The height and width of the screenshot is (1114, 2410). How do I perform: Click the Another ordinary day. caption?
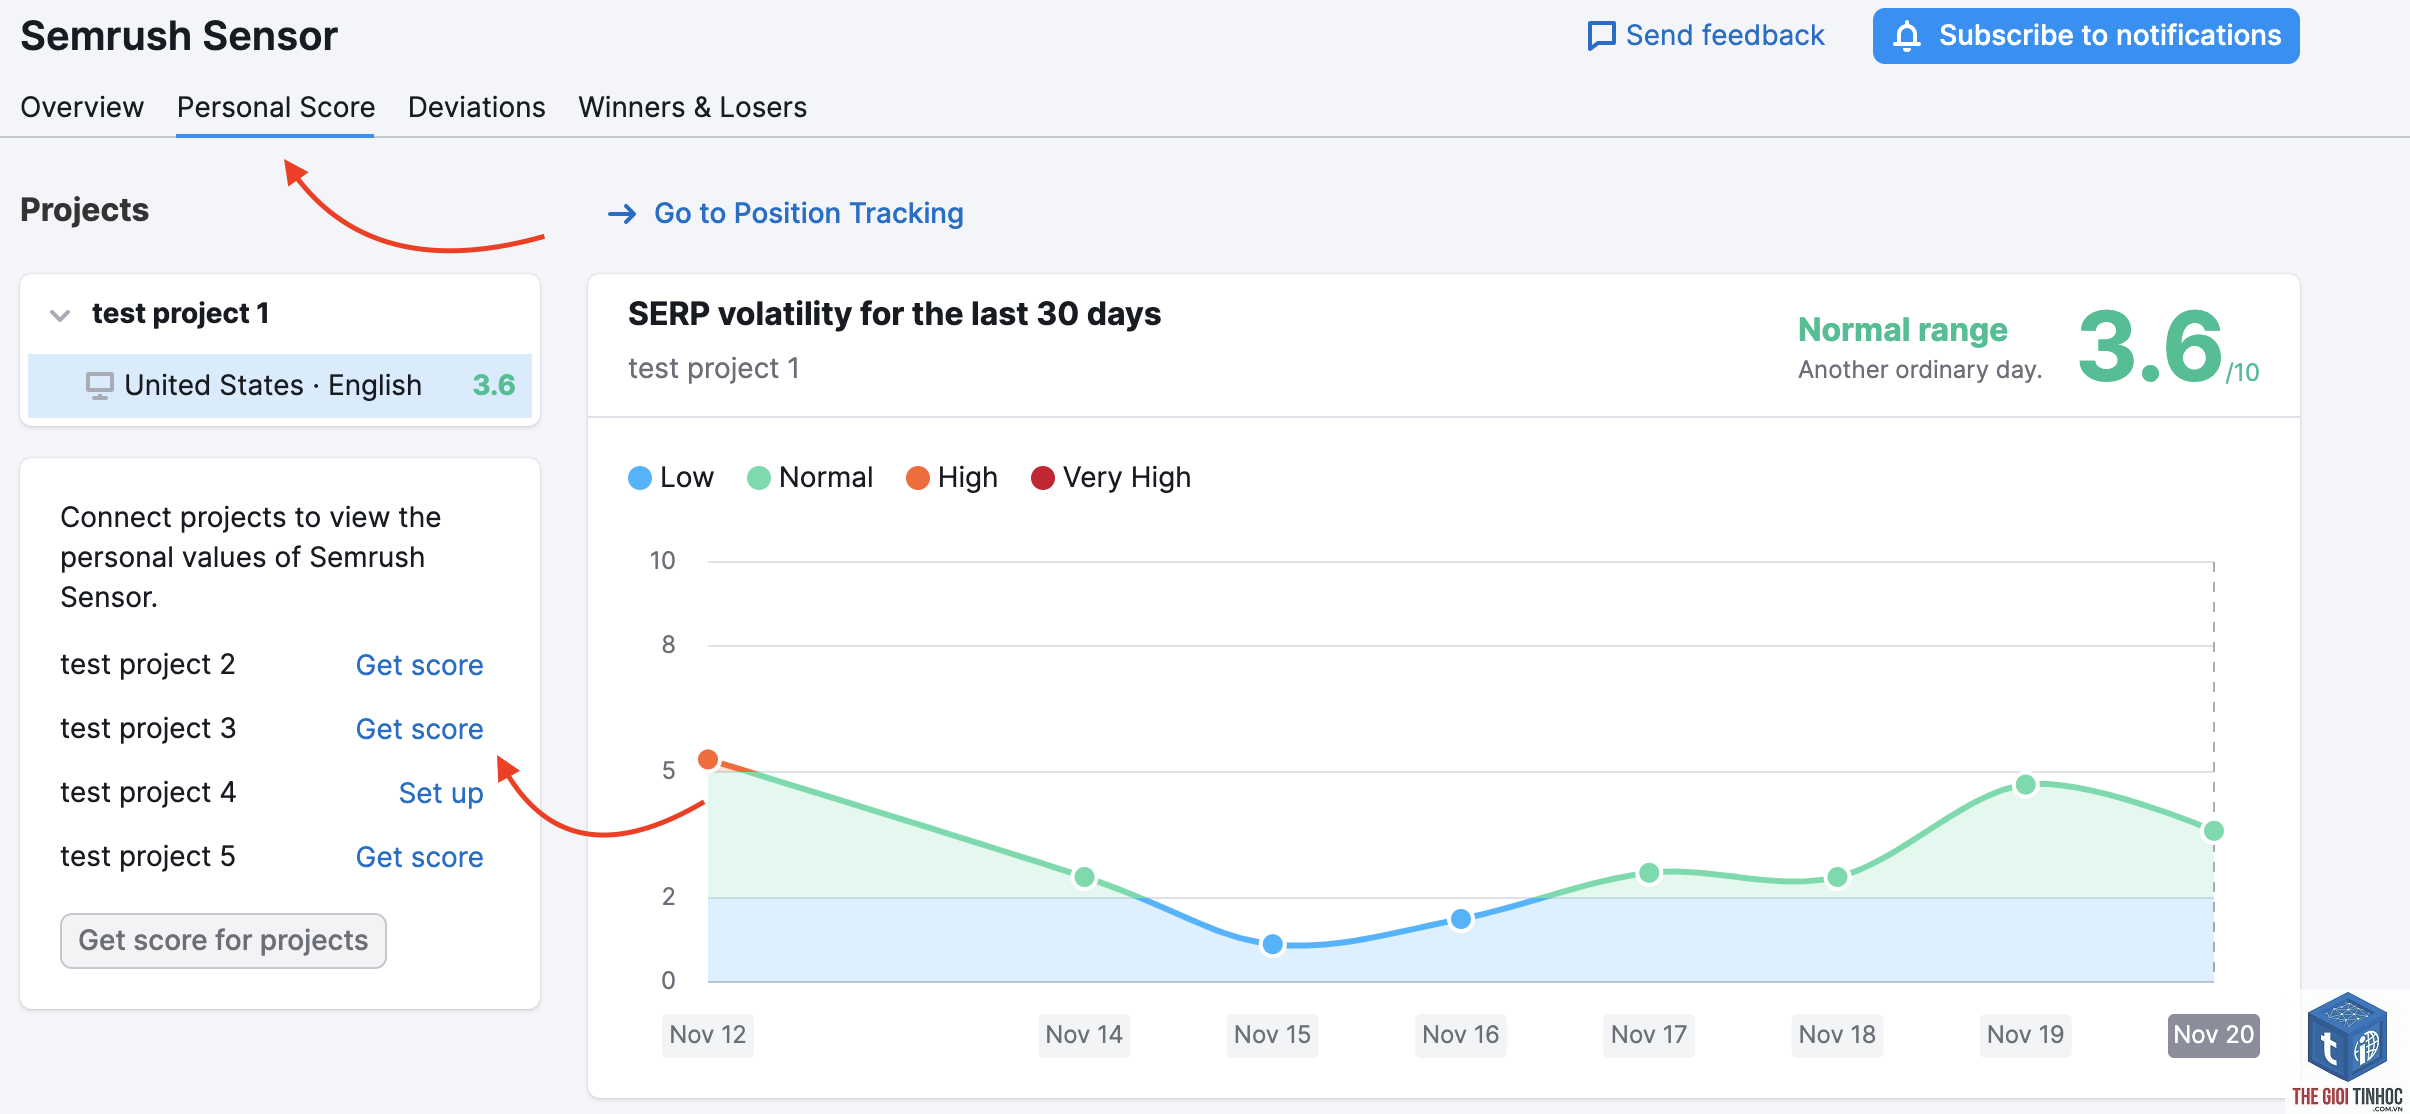click(x=1920, y=370)
